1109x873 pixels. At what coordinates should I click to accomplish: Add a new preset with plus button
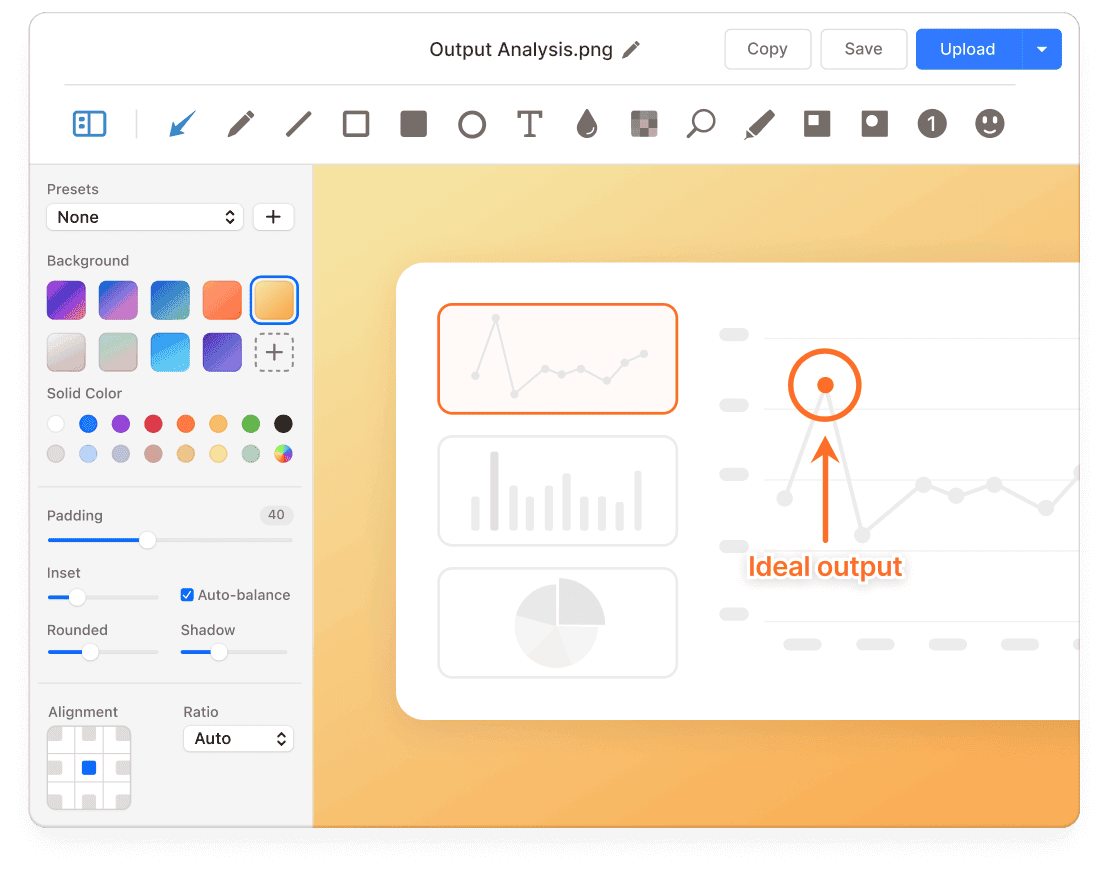(273, 217)
